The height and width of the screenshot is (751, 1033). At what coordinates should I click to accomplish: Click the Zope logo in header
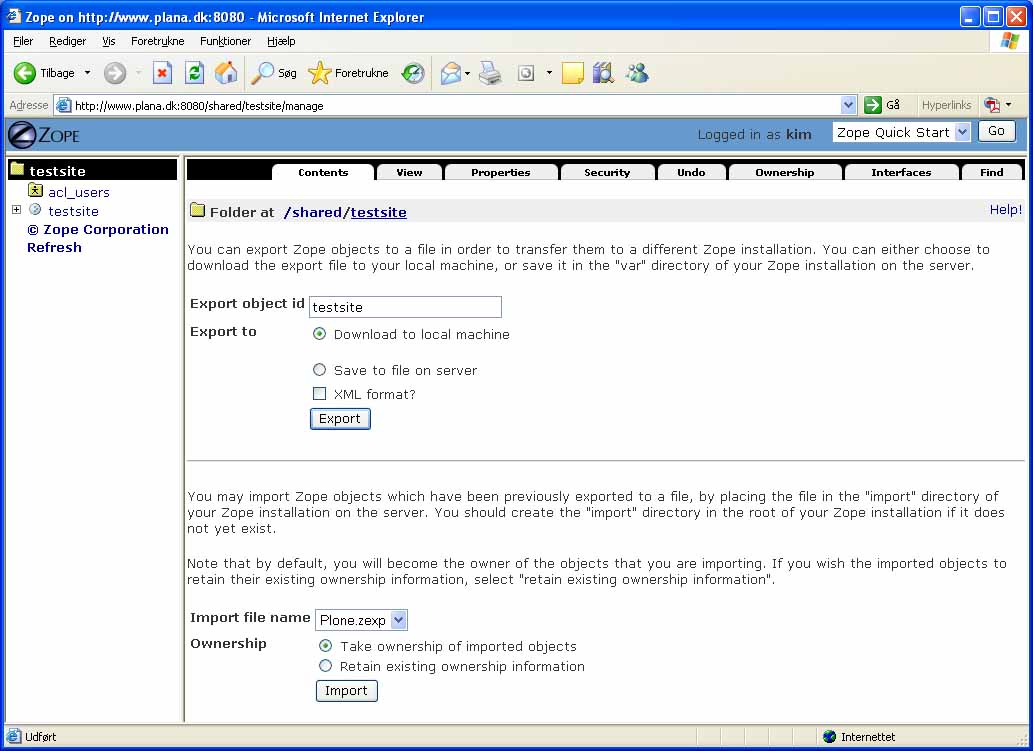click(x=44, y=134)
